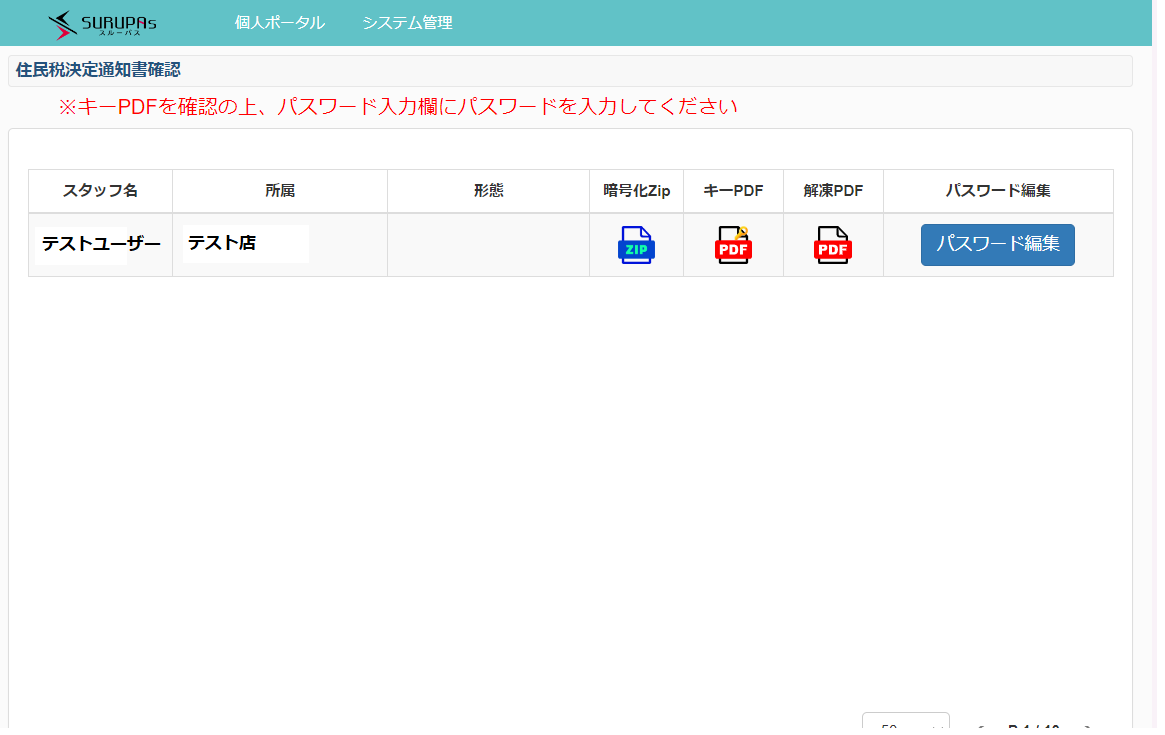Viewport: 1165px width, 735px height.
Task: Open the 解凍PDF file icon
Action: [x=833, y=245]
